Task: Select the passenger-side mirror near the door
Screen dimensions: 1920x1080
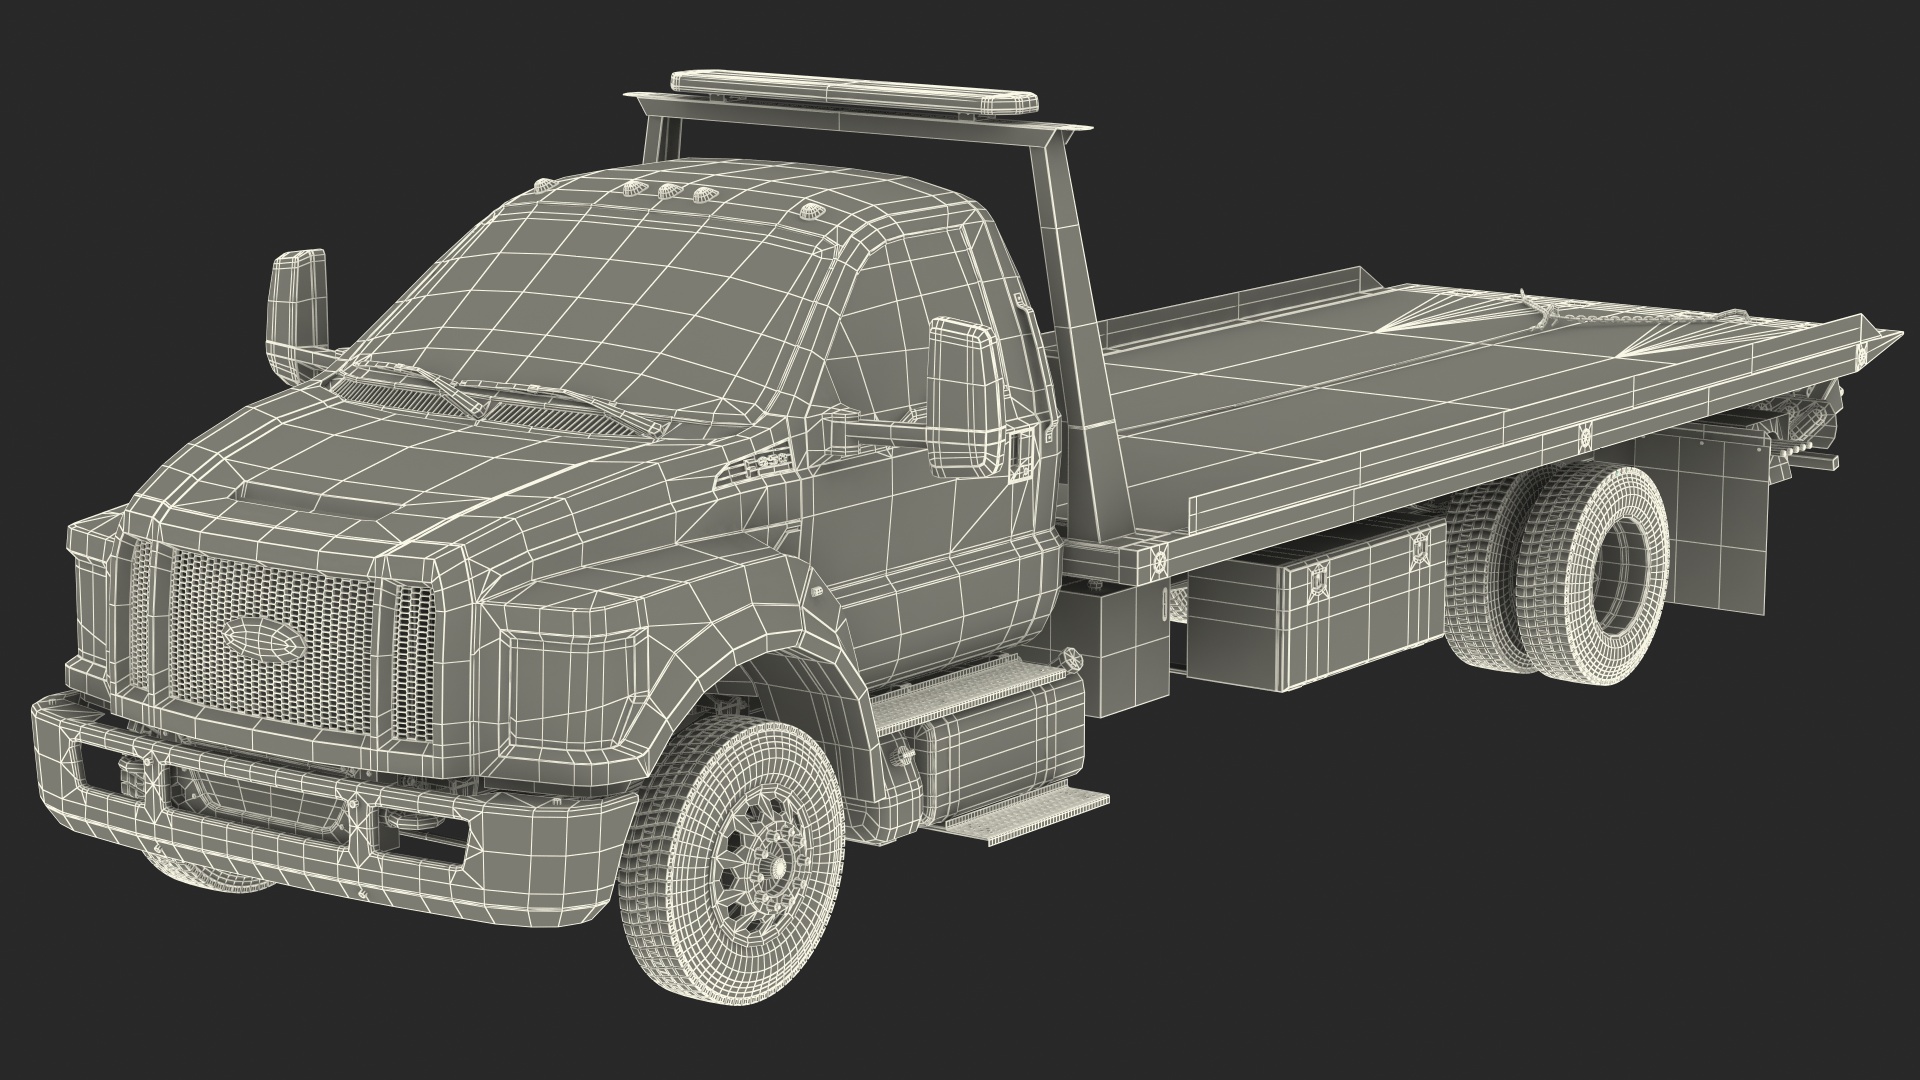Action: coord(964,397)
